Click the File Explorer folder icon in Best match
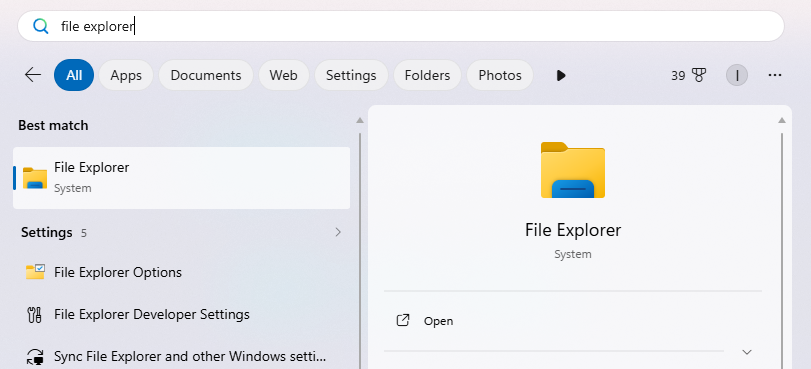The image size is (811, 369). coord(35,178)
